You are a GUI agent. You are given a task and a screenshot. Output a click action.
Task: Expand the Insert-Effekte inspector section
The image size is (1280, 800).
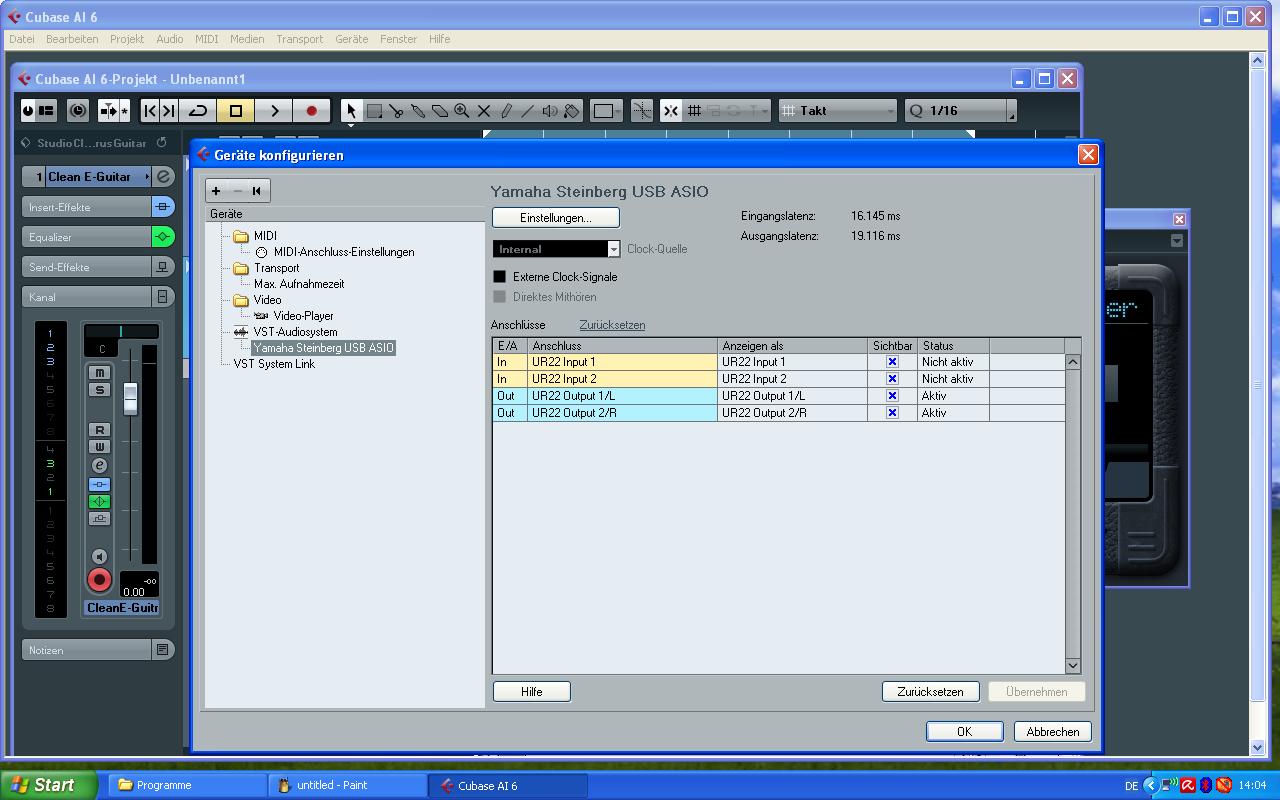(87, 207)
